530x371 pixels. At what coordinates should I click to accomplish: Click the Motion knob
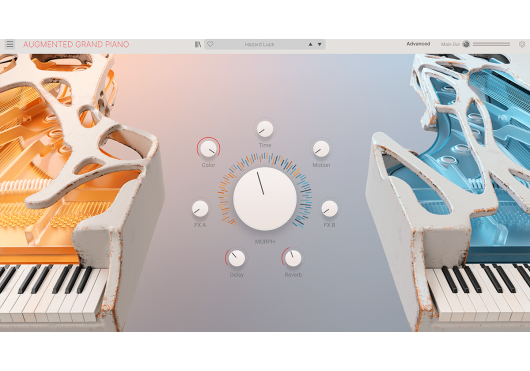pyautogui.click(x=321, y=149)
